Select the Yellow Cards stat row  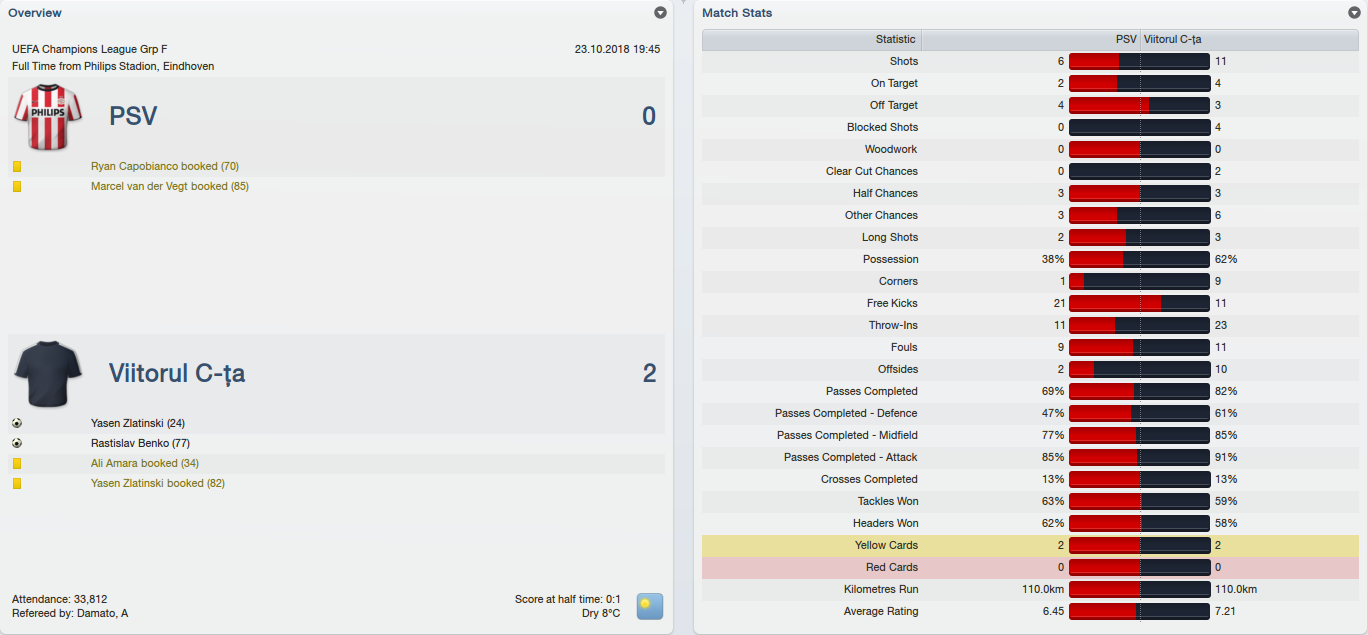point(1030,545)
